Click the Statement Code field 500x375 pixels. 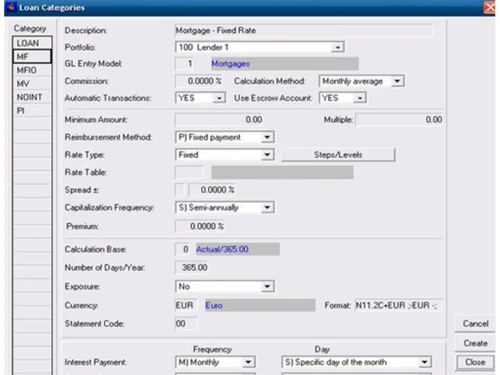coord(186,324)
